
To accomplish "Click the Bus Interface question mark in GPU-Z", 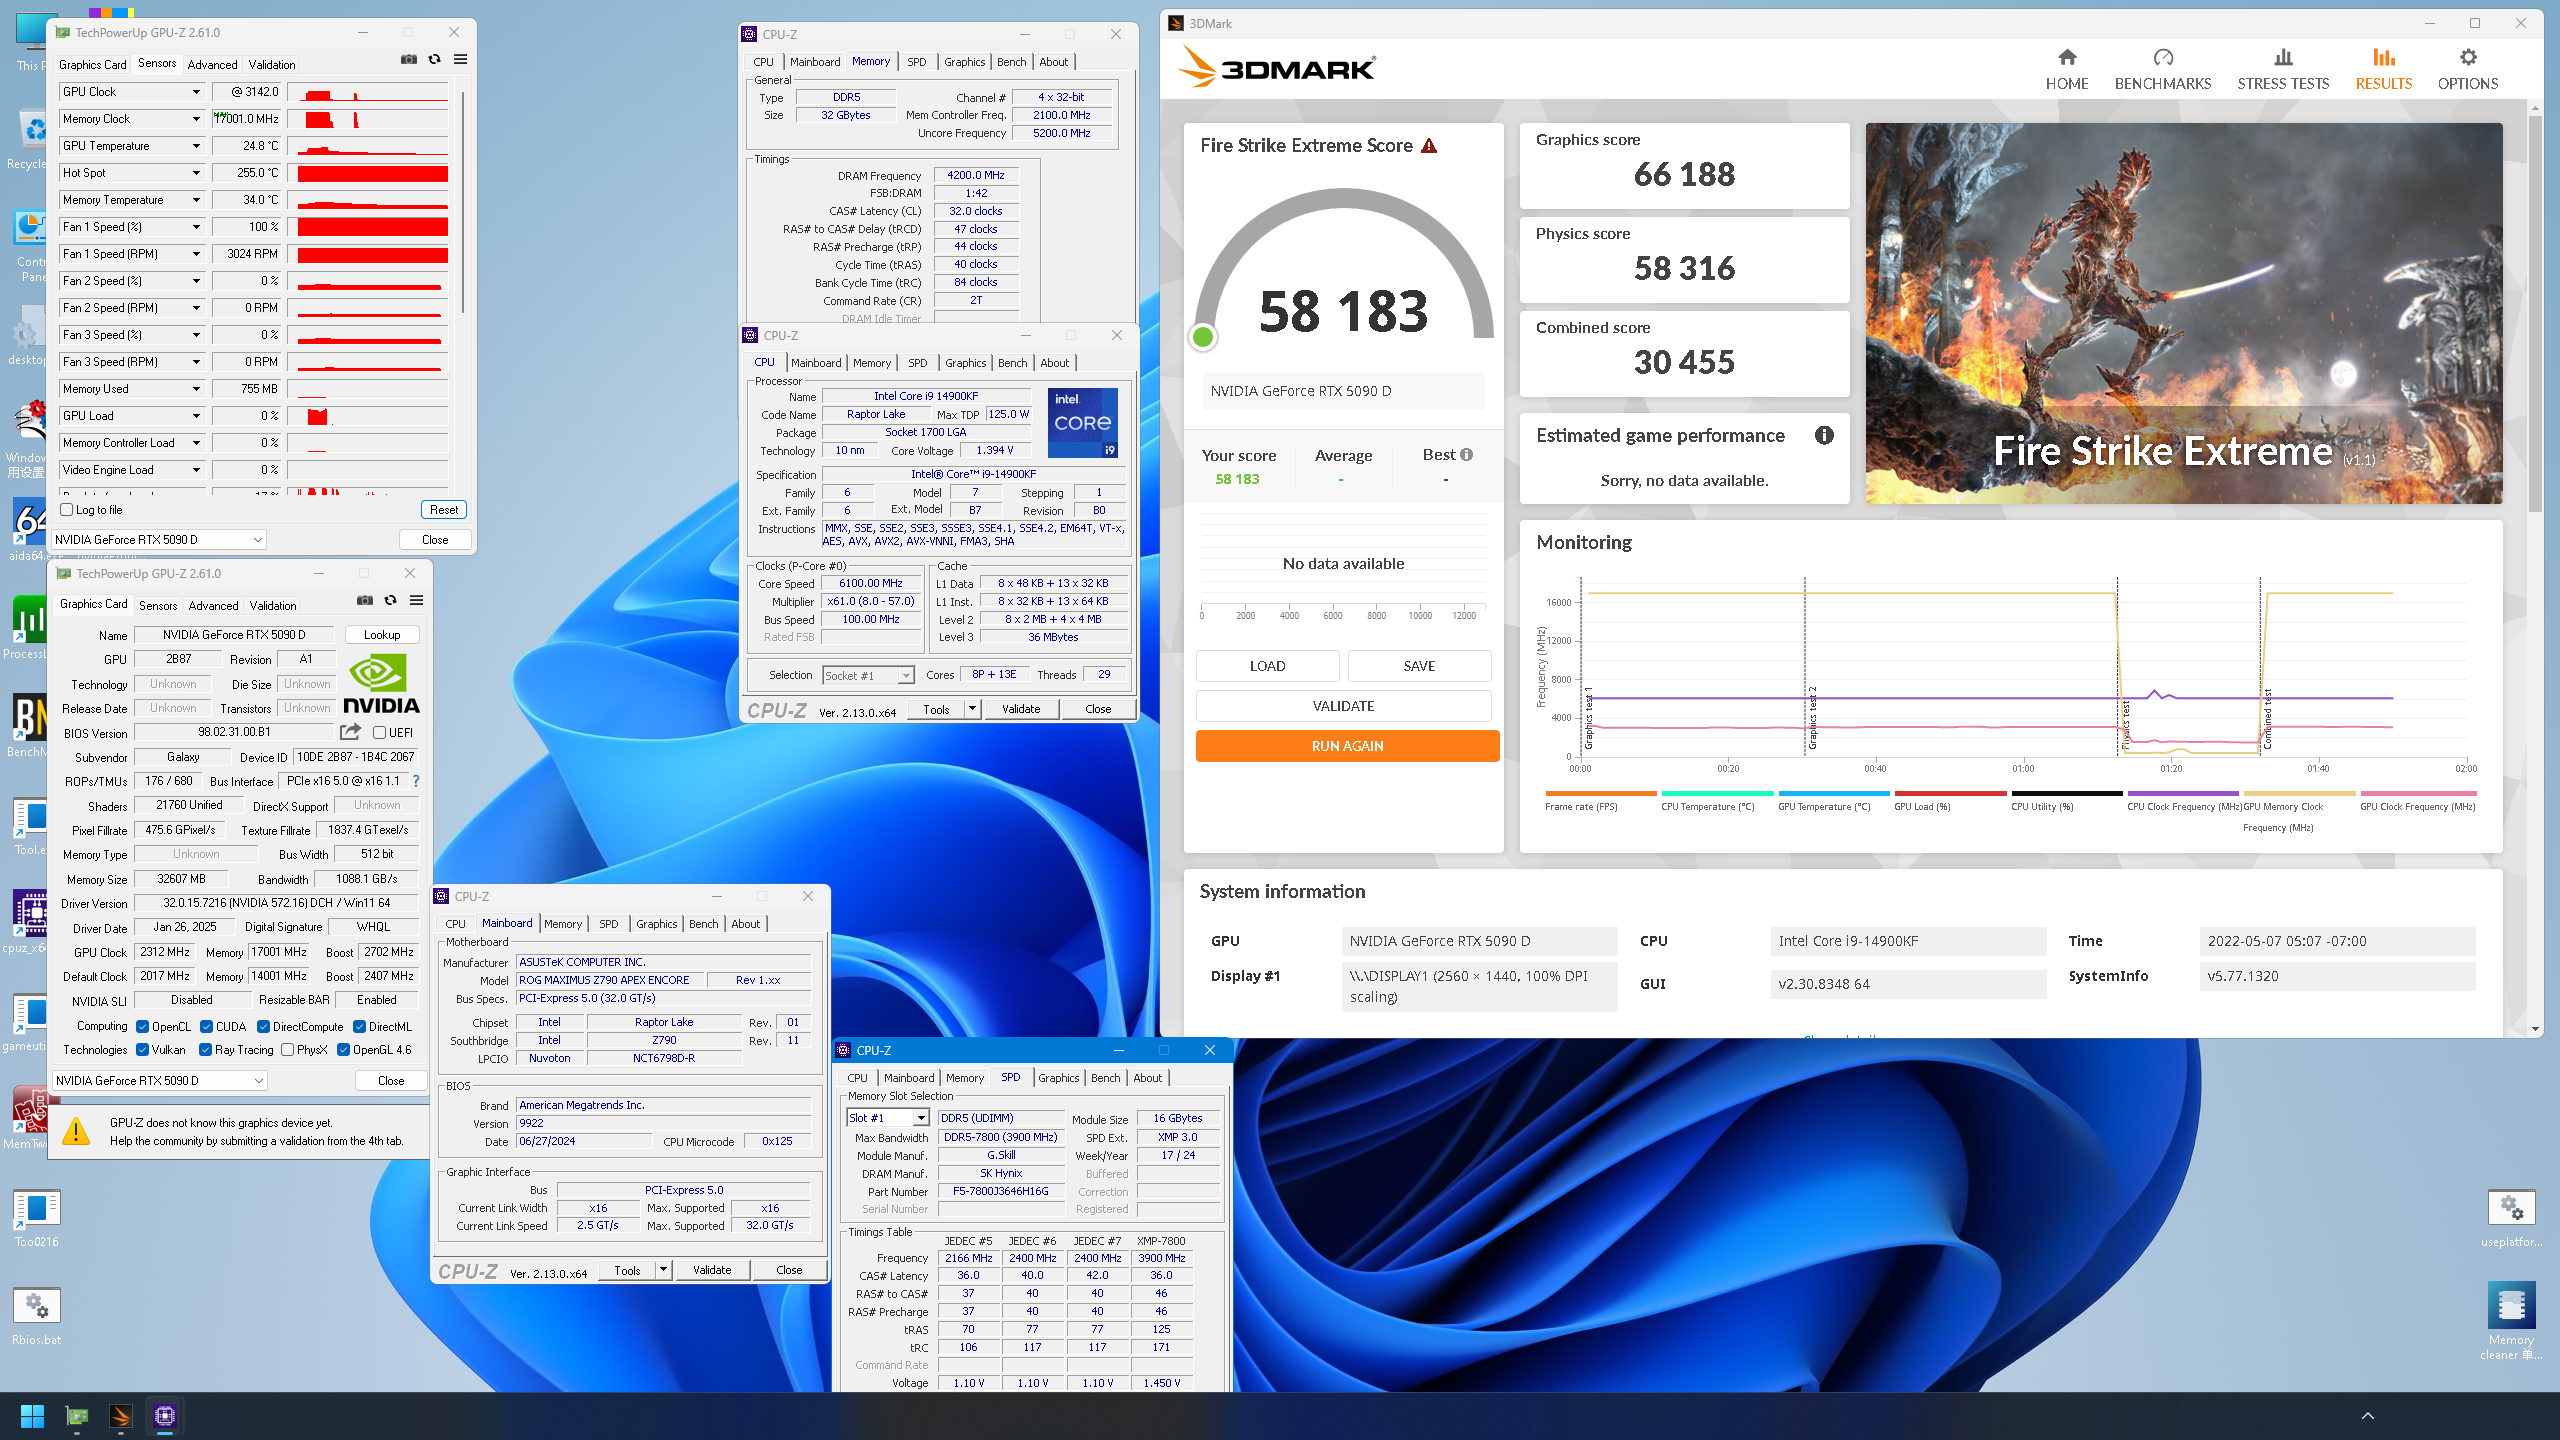I will point(416,781).
